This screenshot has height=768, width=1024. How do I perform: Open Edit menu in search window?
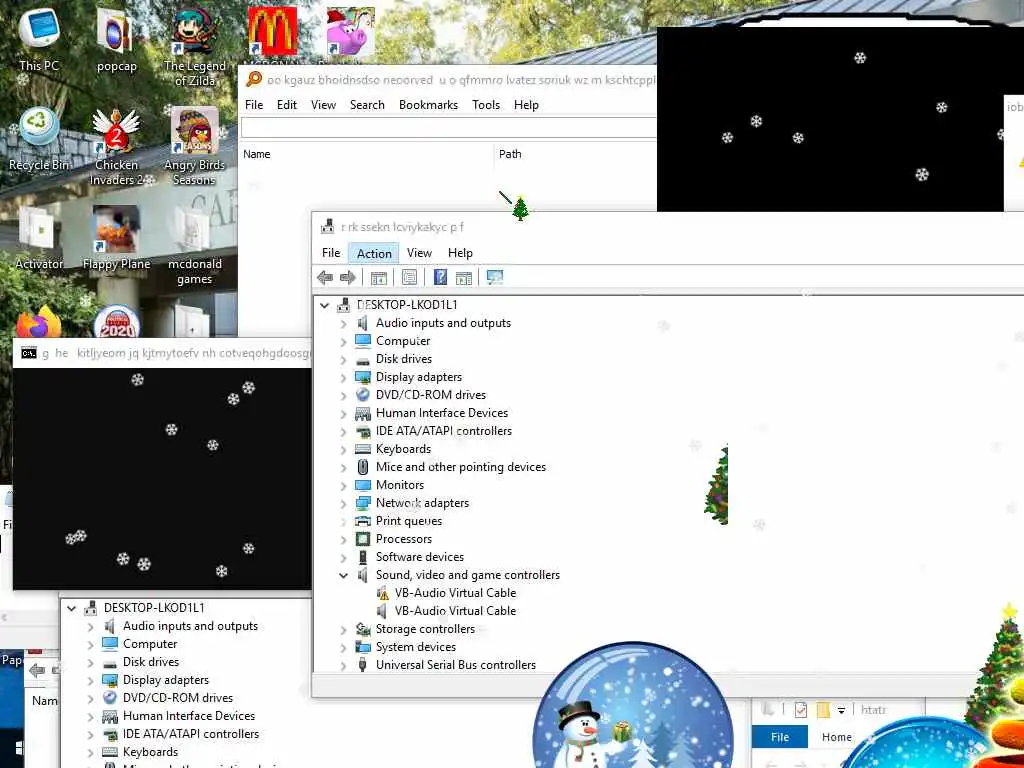coord(287,105)
